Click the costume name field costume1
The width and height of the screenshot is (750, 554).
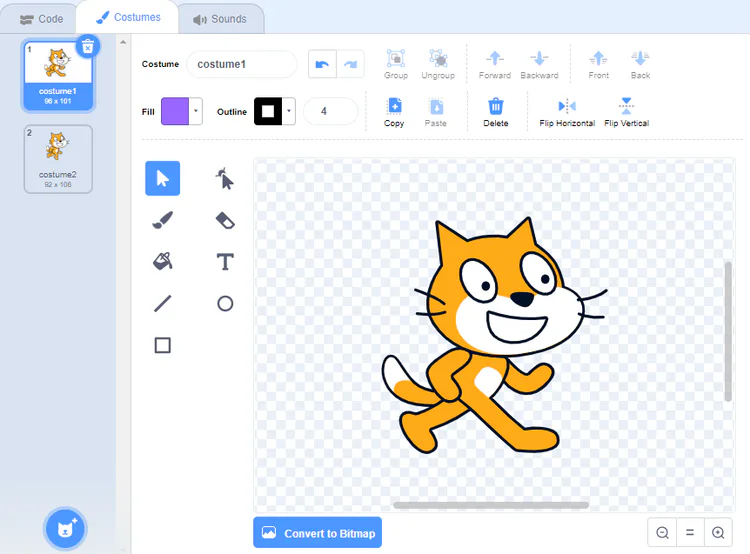tap(242, 64)
